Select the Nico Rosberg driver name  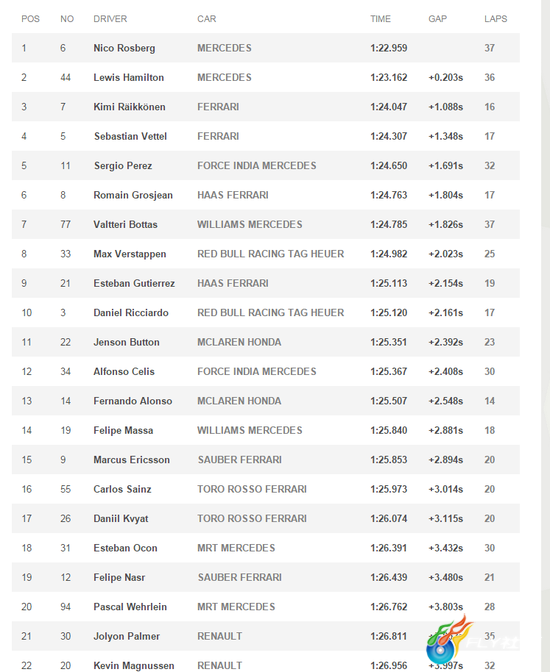(124, 48)
